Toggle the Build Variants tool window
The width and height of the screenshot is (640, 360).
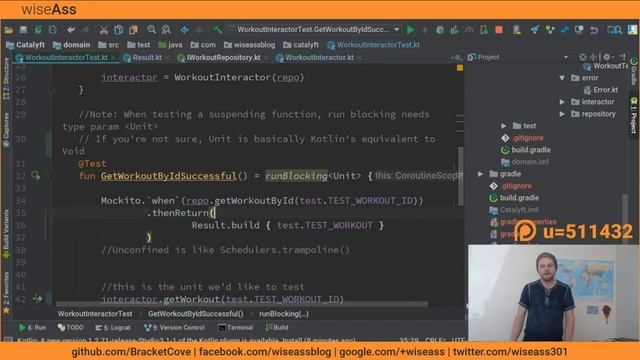[x=6, y=233]
